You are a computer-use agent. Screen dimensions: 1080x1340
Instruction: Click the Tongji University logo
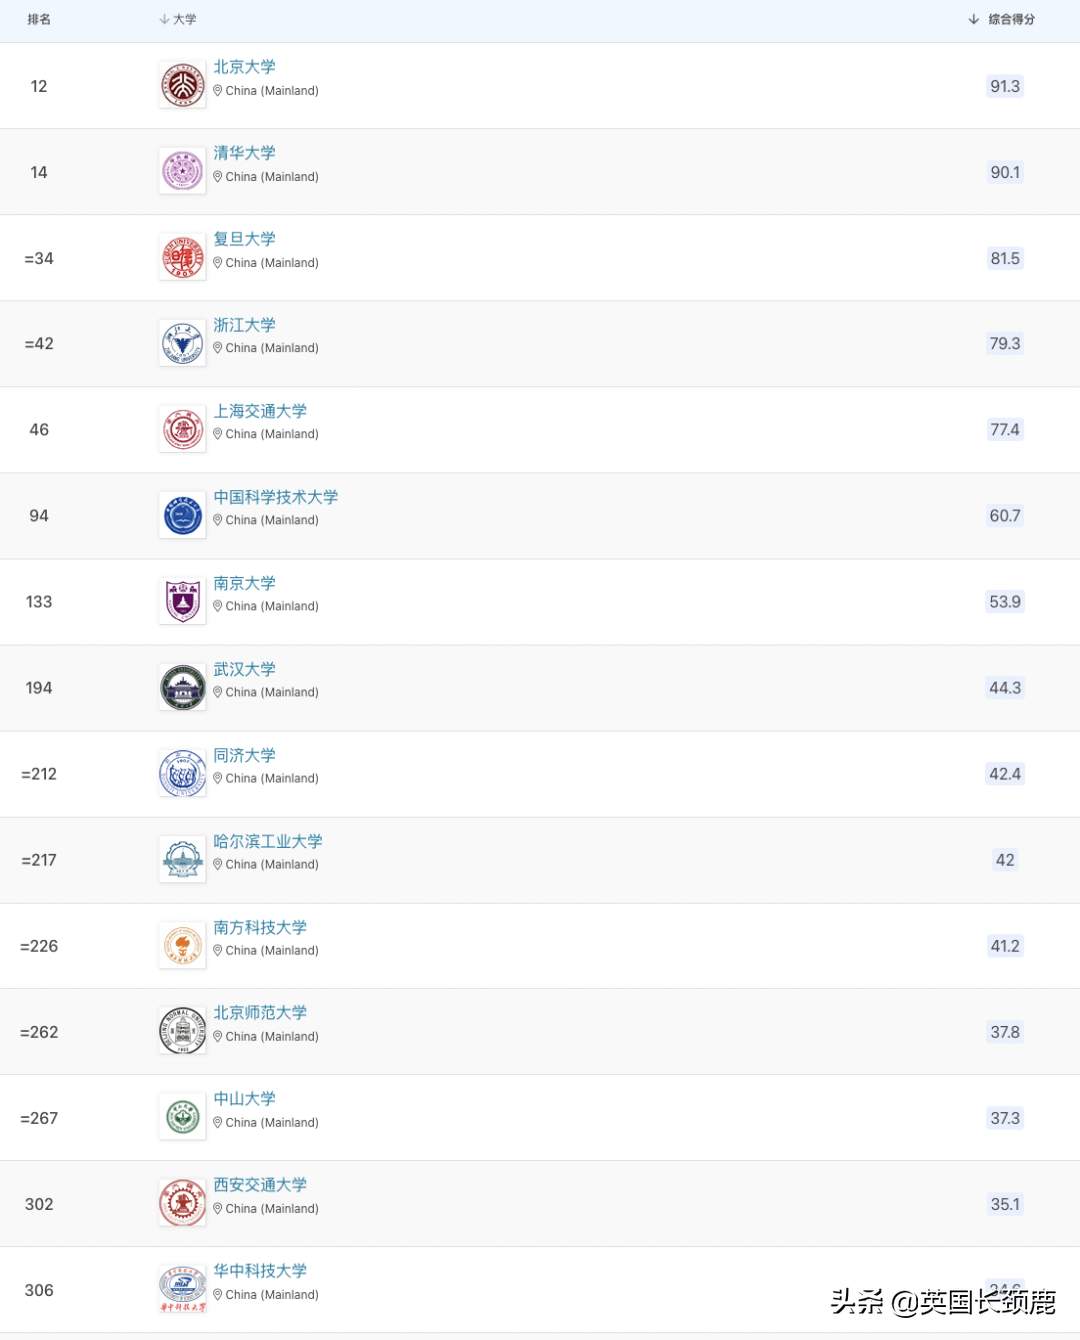pyautogui.click(x=182, y=774)
